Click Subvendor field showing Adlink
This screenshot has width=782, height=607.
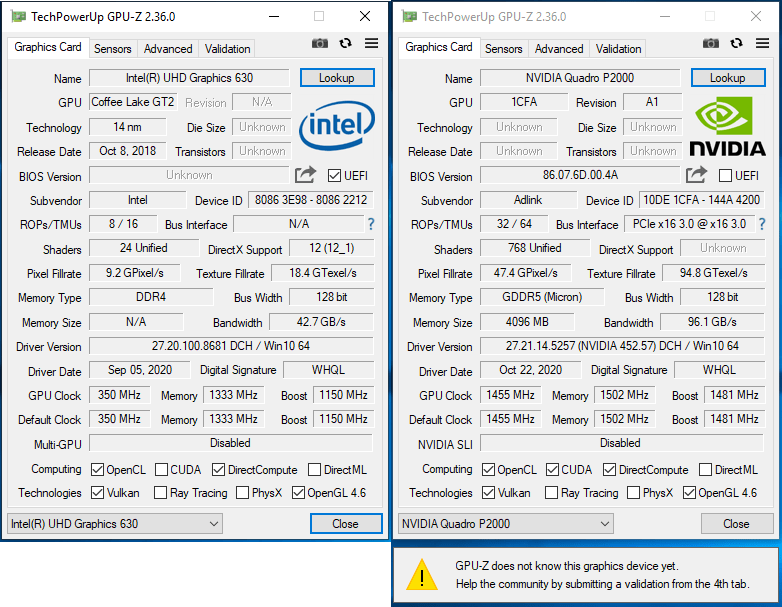tap(529, 200)
